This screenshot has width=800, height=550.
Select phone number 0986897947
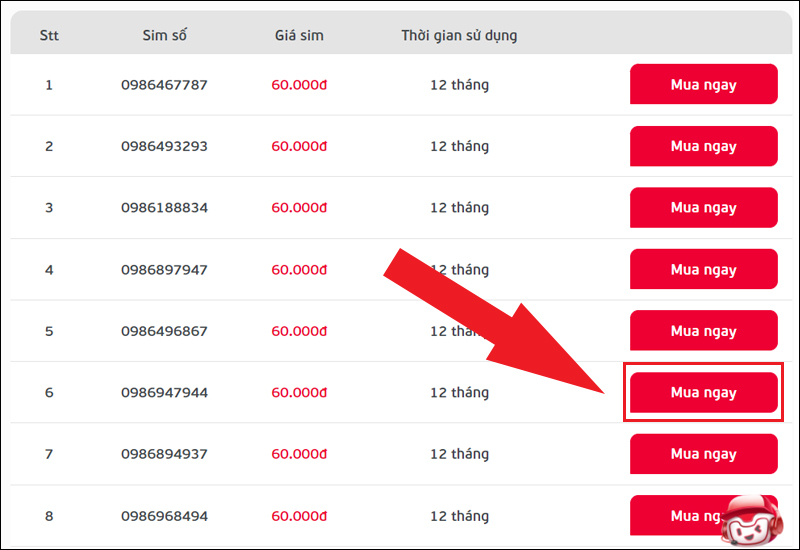tap(164, 270)
